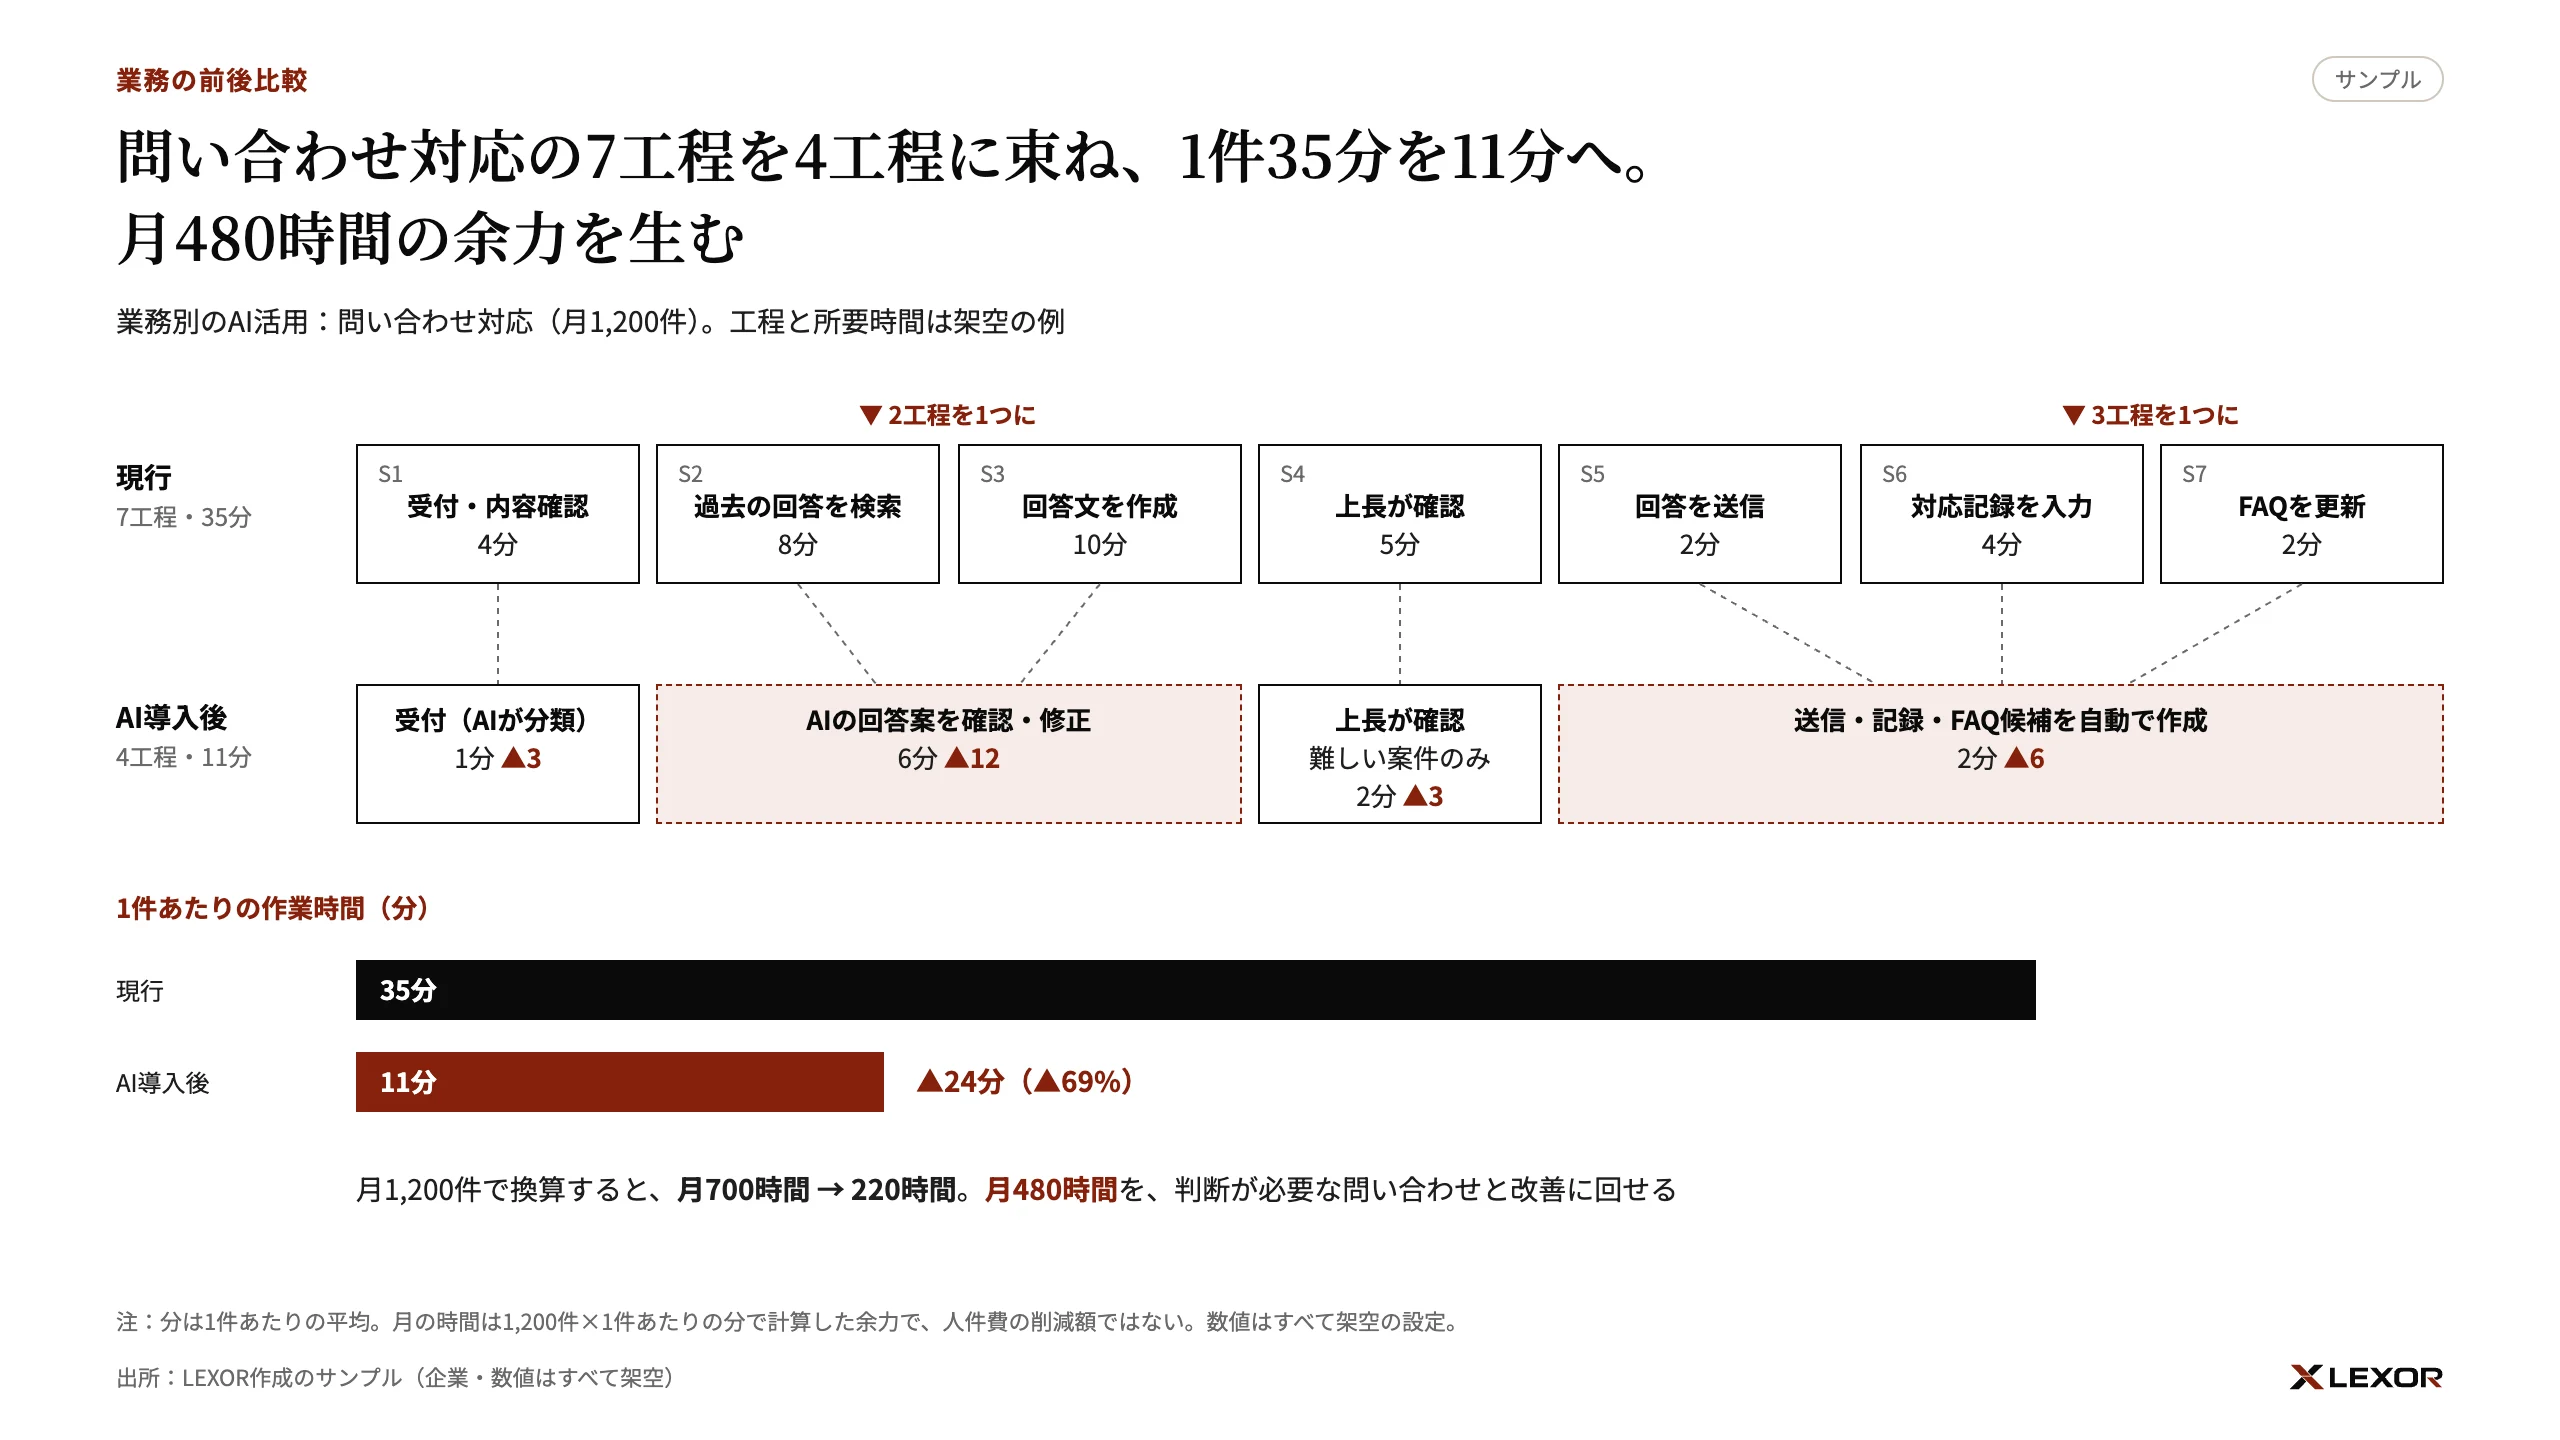Click the ▲24分（▲69%）label

pos(1025,1082)
